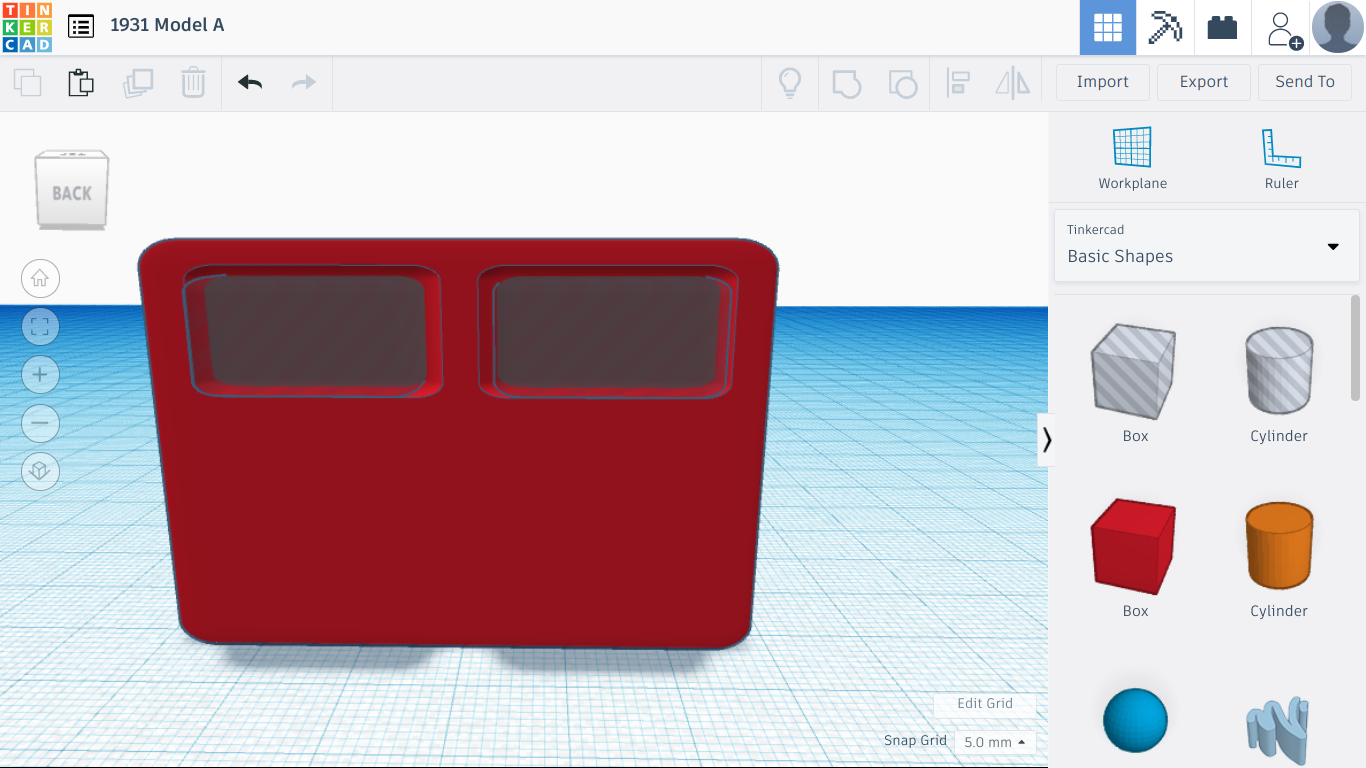Click the Align icon

pyautogui.click(x=958, y=83)
